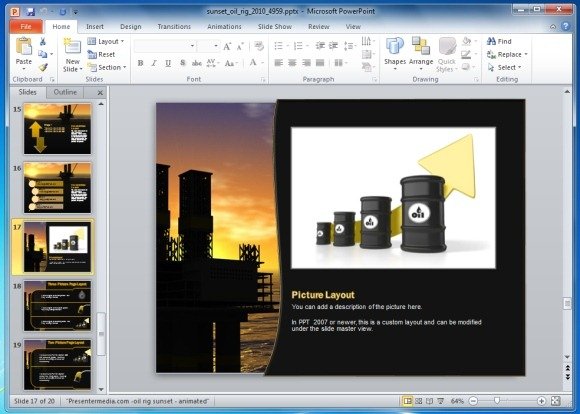Screen dimensions: 580x414
Task: Click the Arrange objects icon
Action: pyautogui.click(x=421, y=46)
